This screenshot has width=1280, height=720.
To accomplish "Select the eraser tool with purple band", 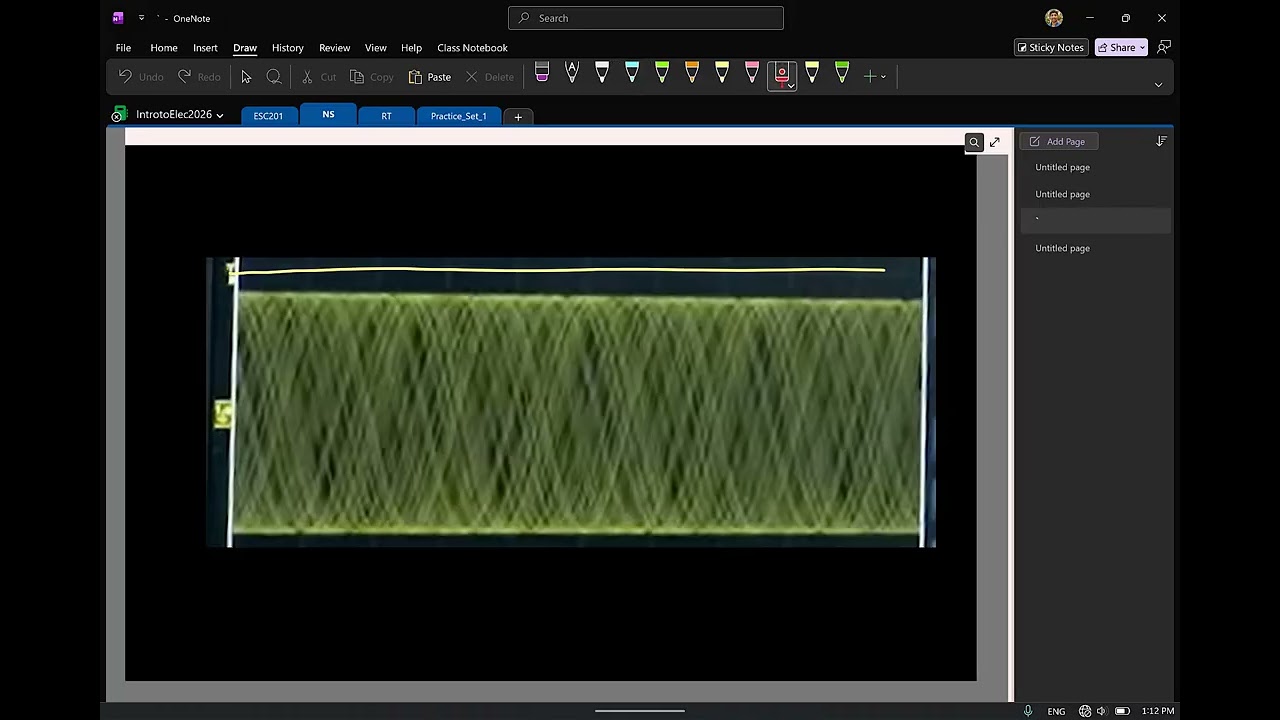I will tap(542, 72).
